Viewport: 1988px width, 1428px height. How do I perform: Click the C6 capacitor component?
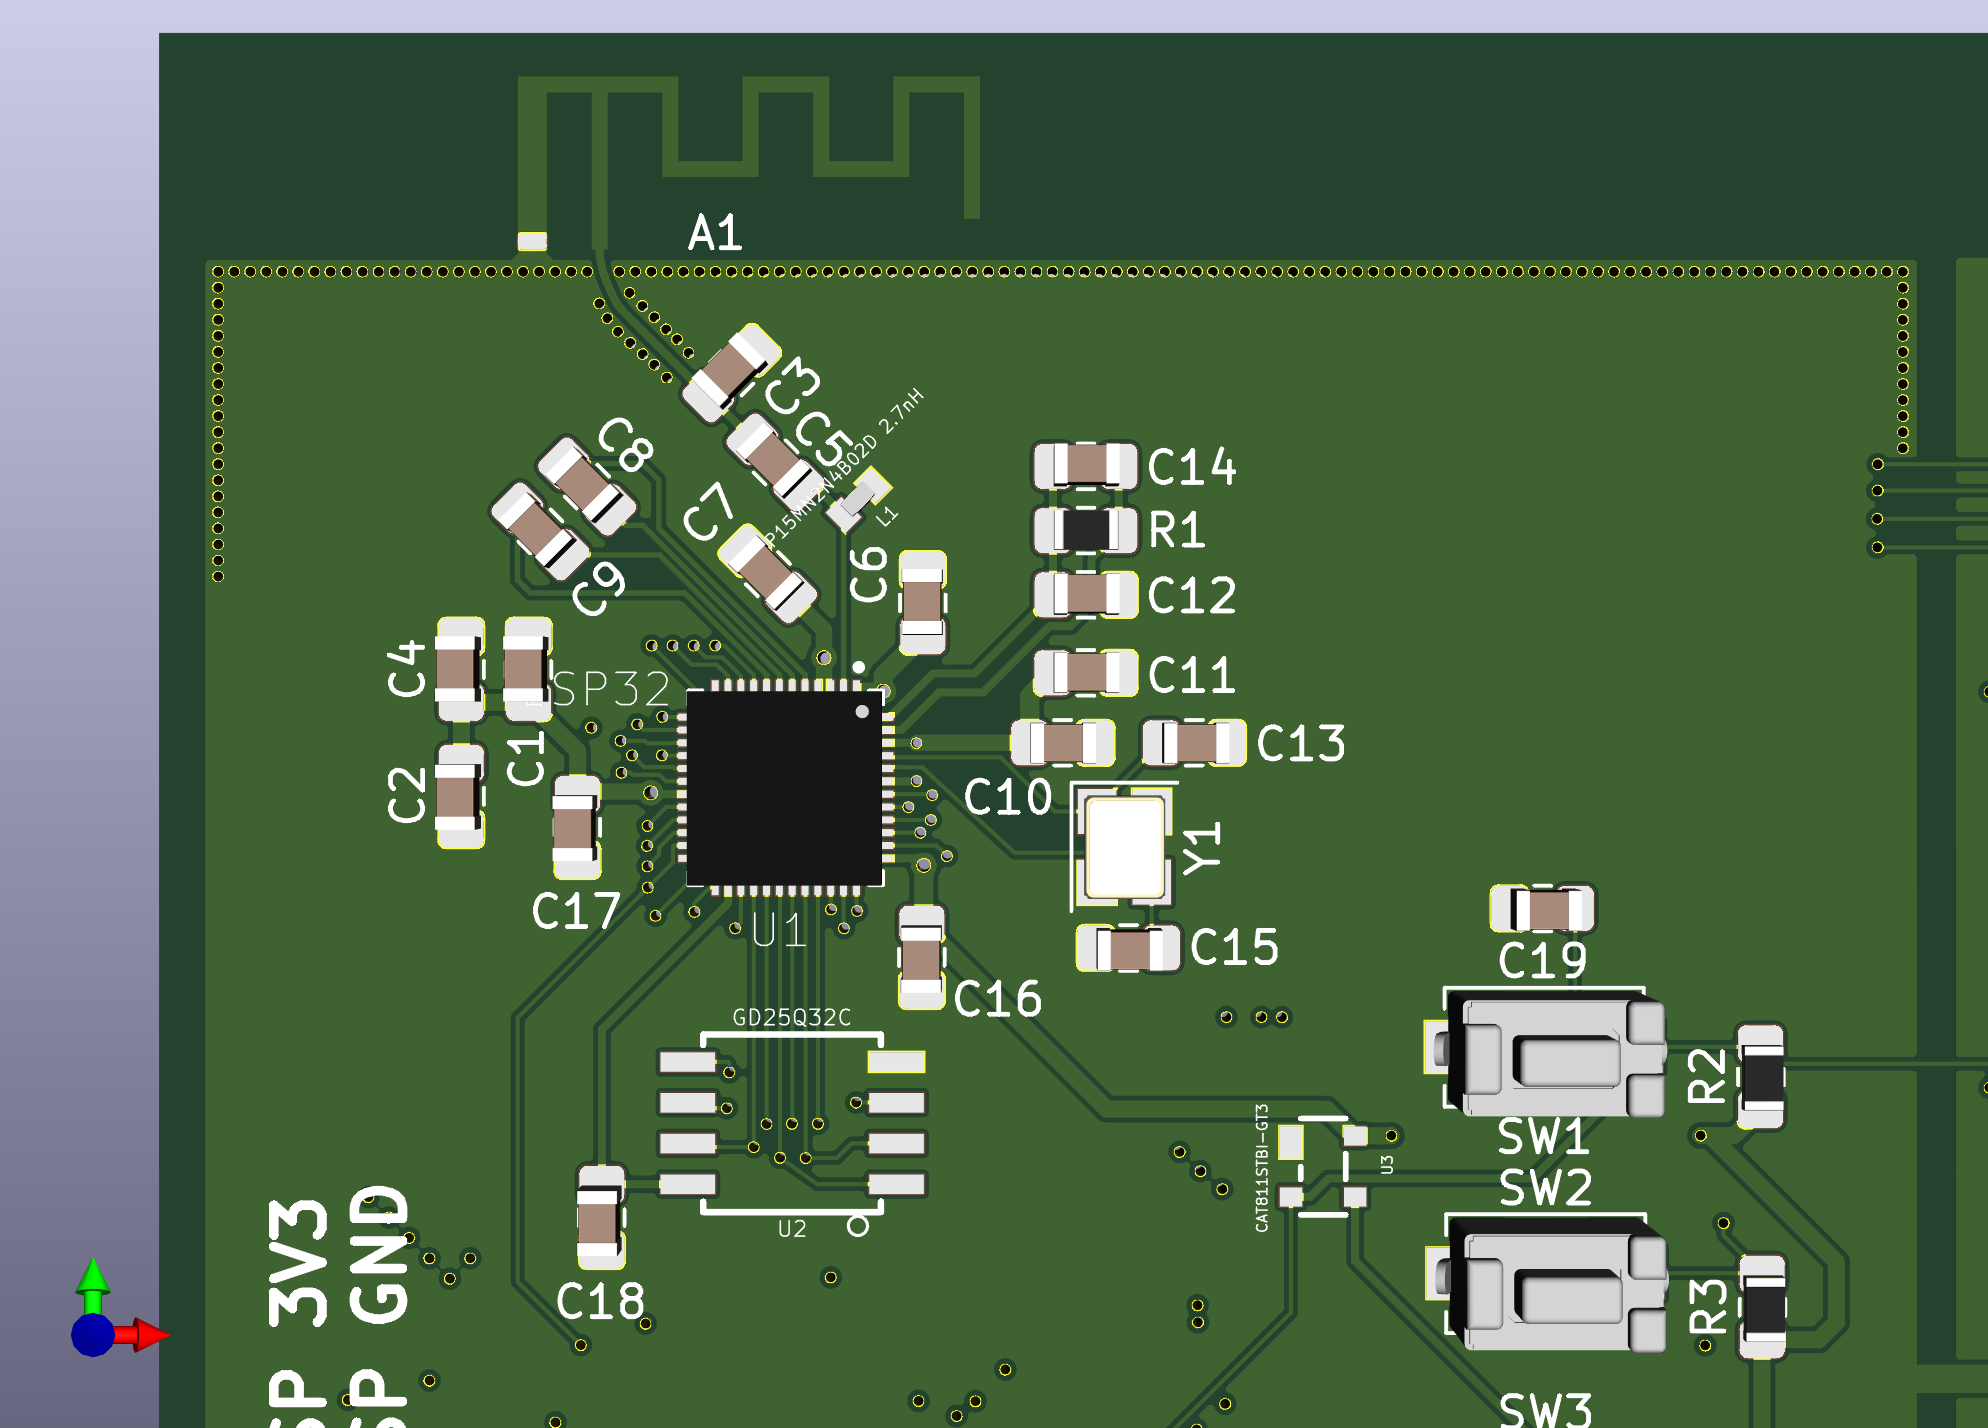922,603
